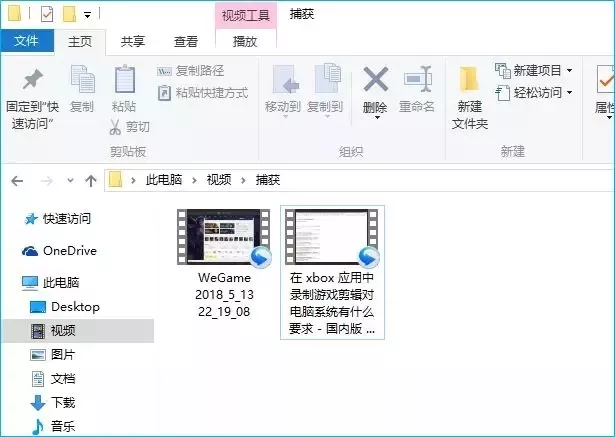Click 粘贴快捷方式 button
The width and height of the screenshot is (615, 437).
click(x=202, y=93)
